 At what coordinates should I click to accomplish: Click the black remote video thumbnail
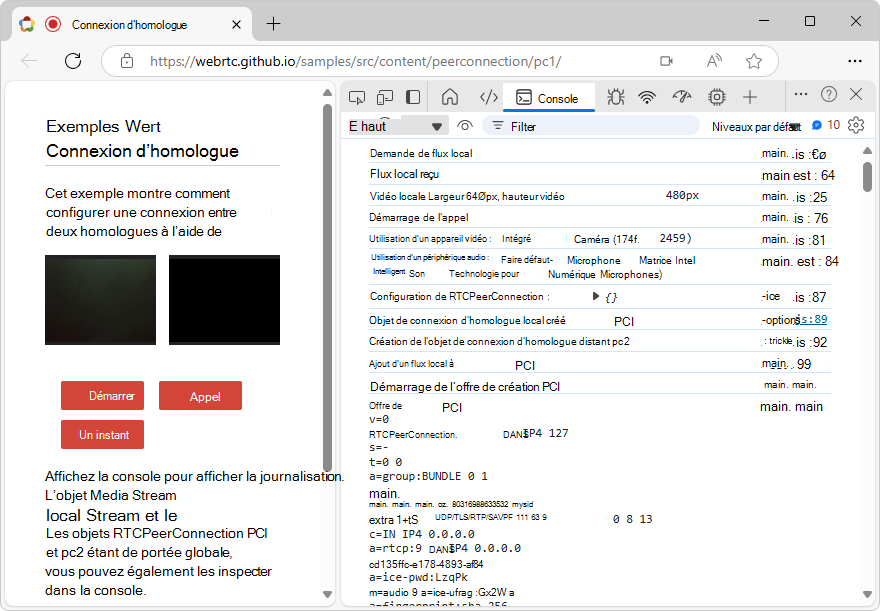click(224, 300)
